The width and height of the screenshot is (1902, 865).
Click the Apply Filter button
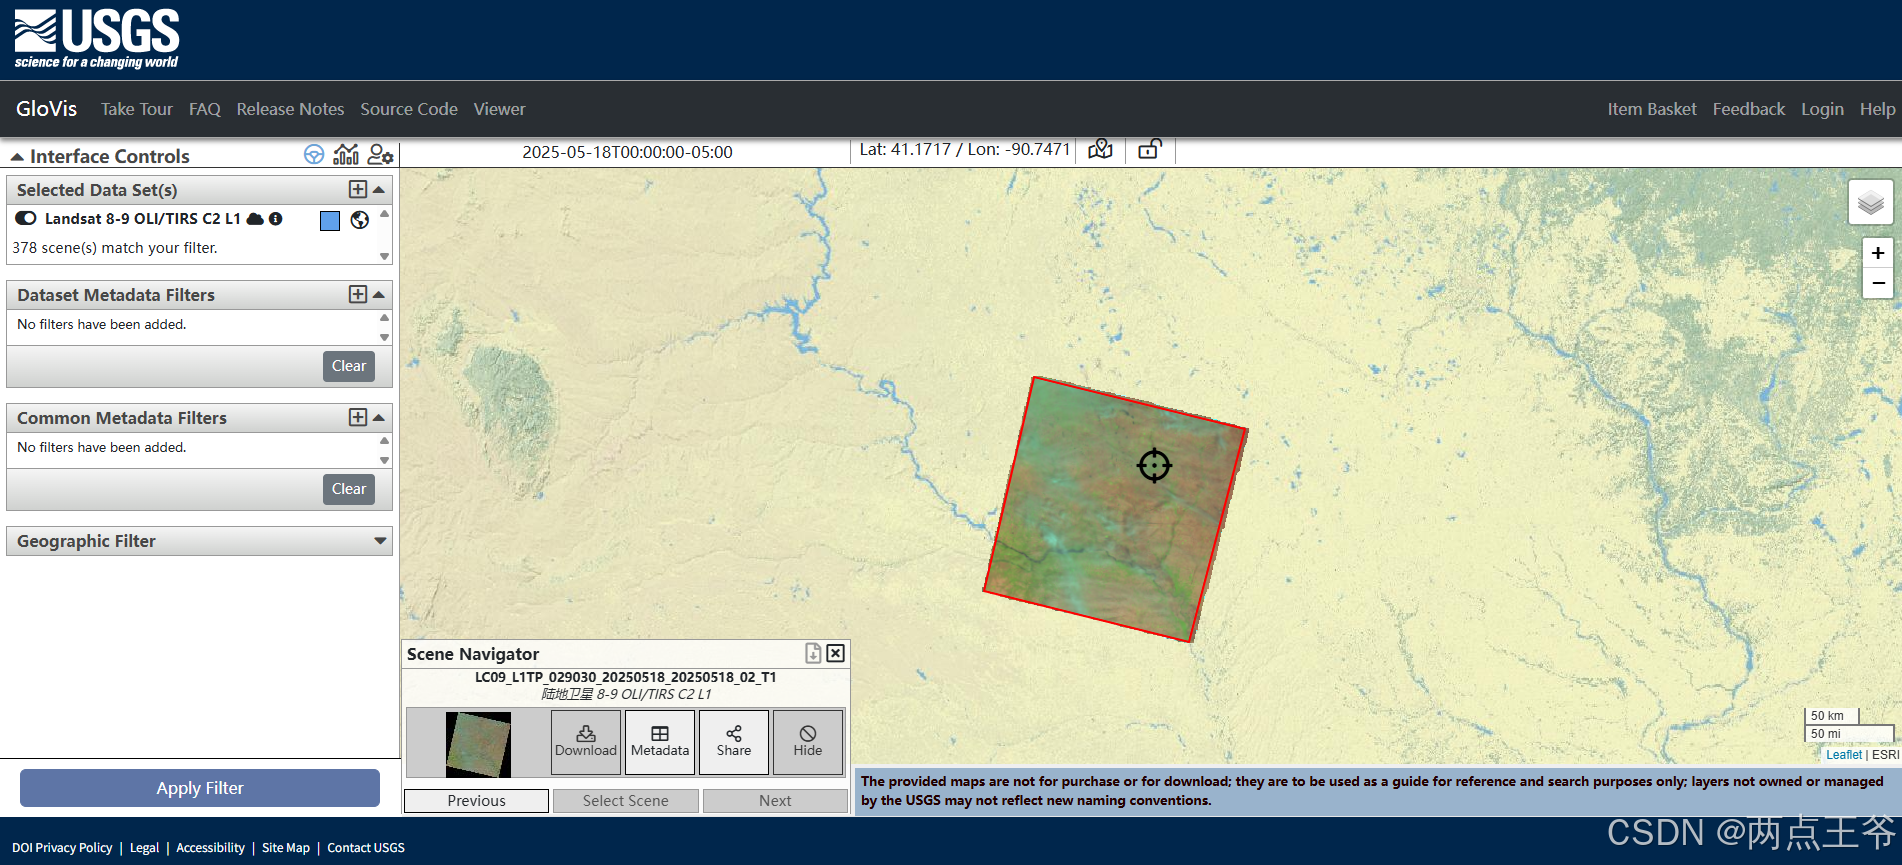[200, 788]
